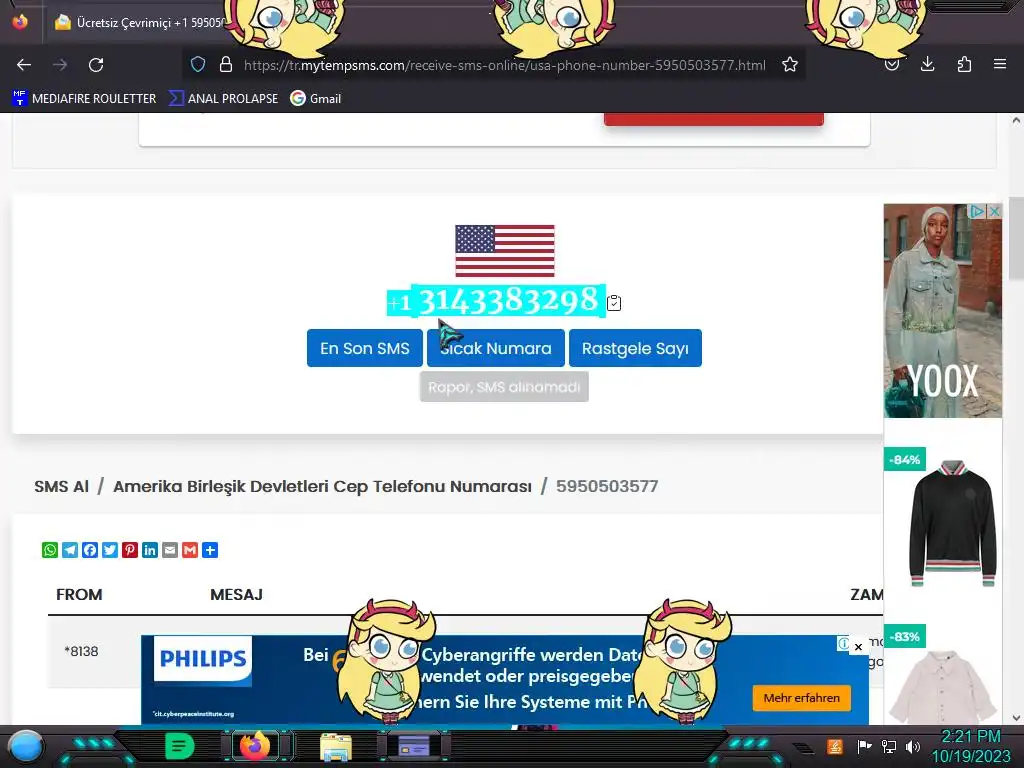Click the *8138 sender cell
1024x768 pixels.
point(81,651)
